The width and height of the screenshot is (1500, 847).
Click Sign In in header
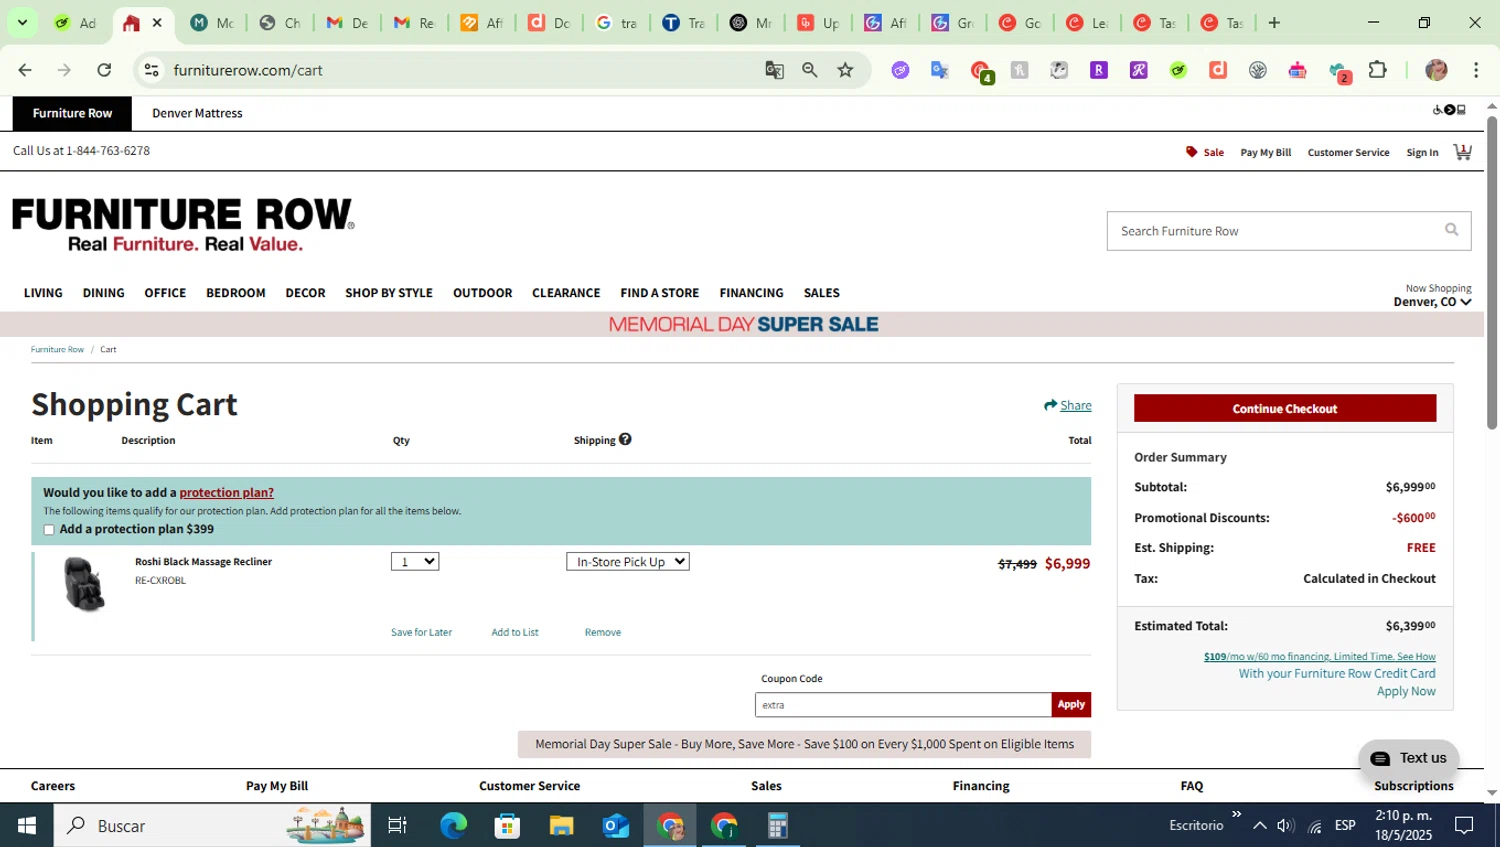pos(1422,152)
